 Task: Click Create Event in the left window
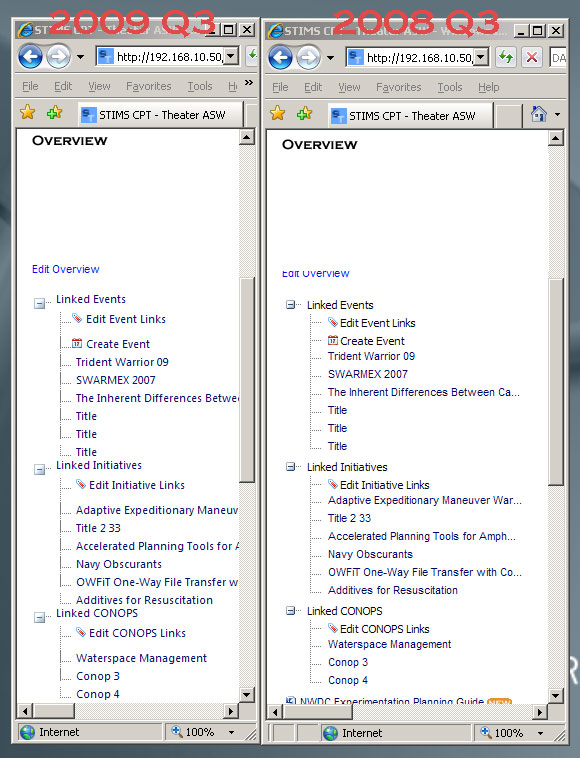118,344
